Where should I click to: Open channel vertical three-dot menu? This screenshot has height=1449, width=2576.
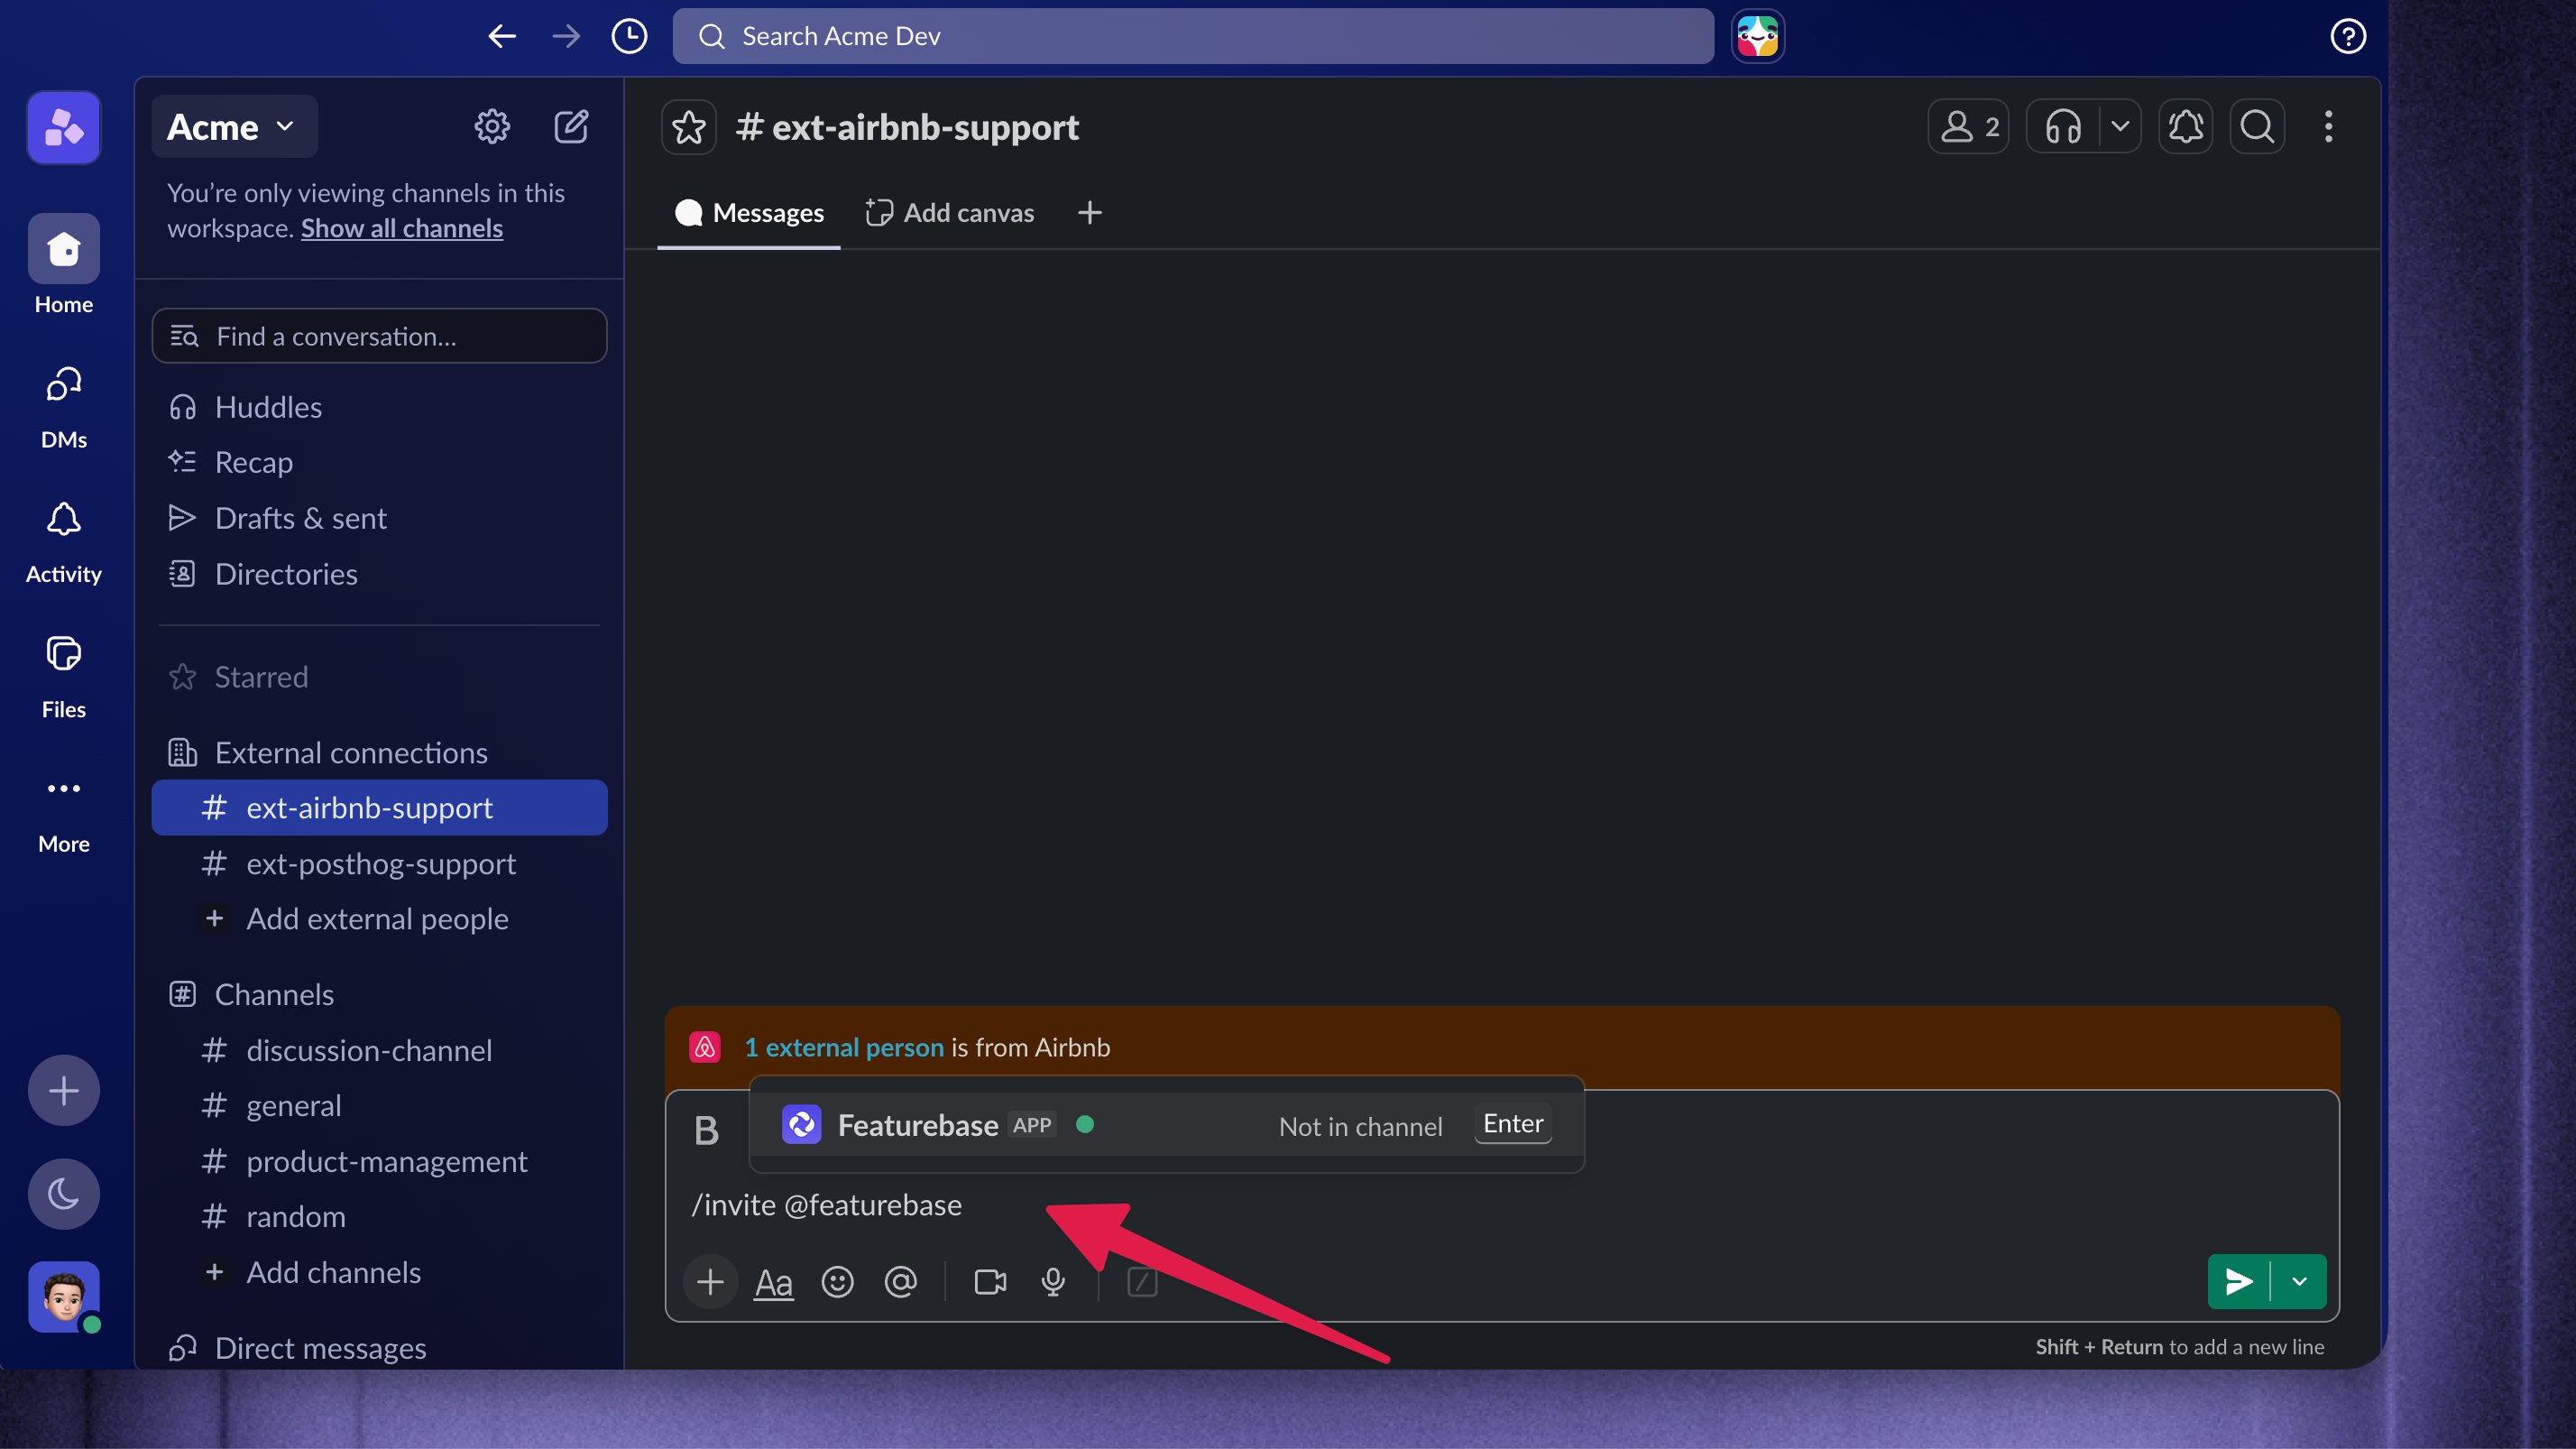pos(2329,127)
